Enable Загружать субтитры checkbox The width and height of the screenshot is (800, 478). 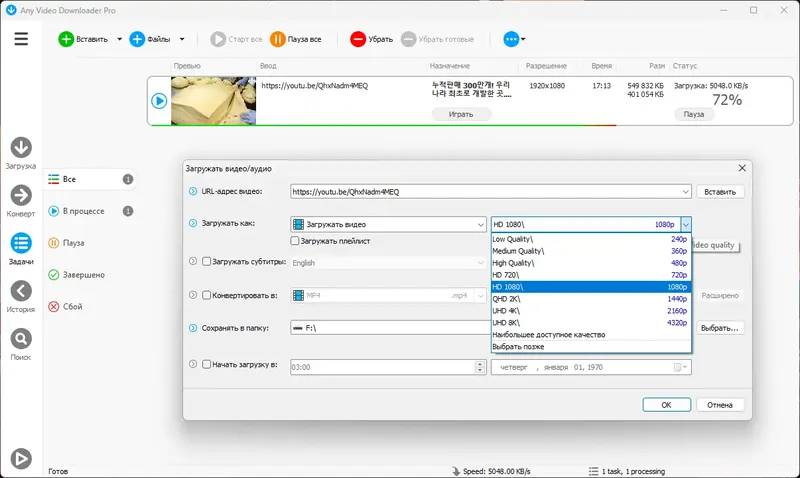pos(206,261)
